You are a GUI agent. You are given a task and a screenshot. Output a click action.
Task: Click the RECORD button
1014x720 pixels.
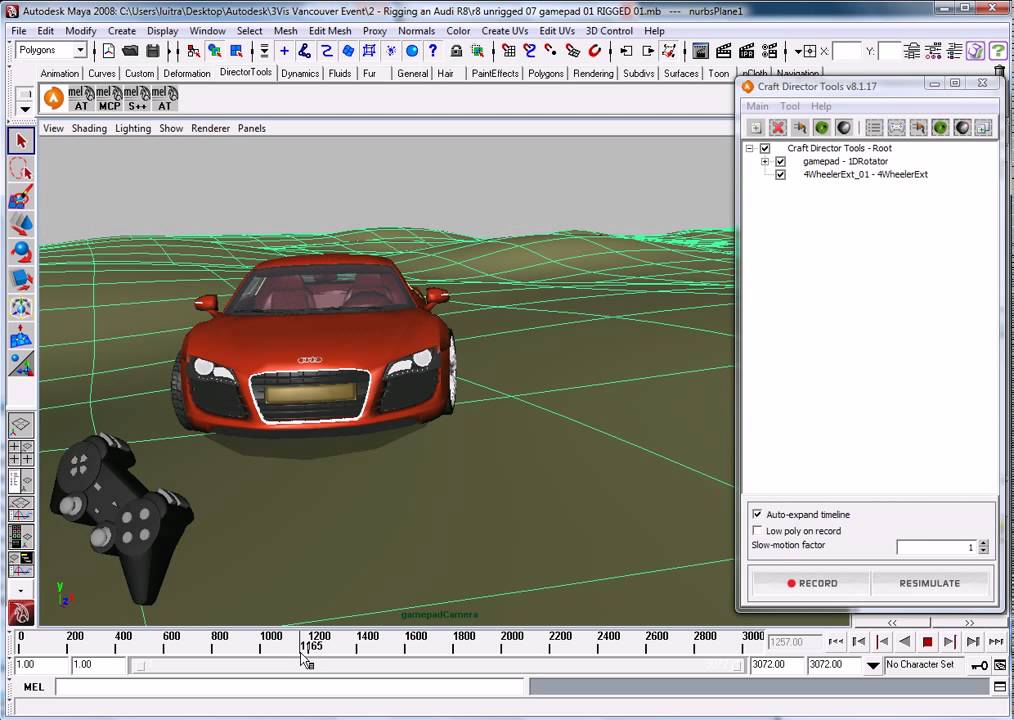(x=812, y=583)
